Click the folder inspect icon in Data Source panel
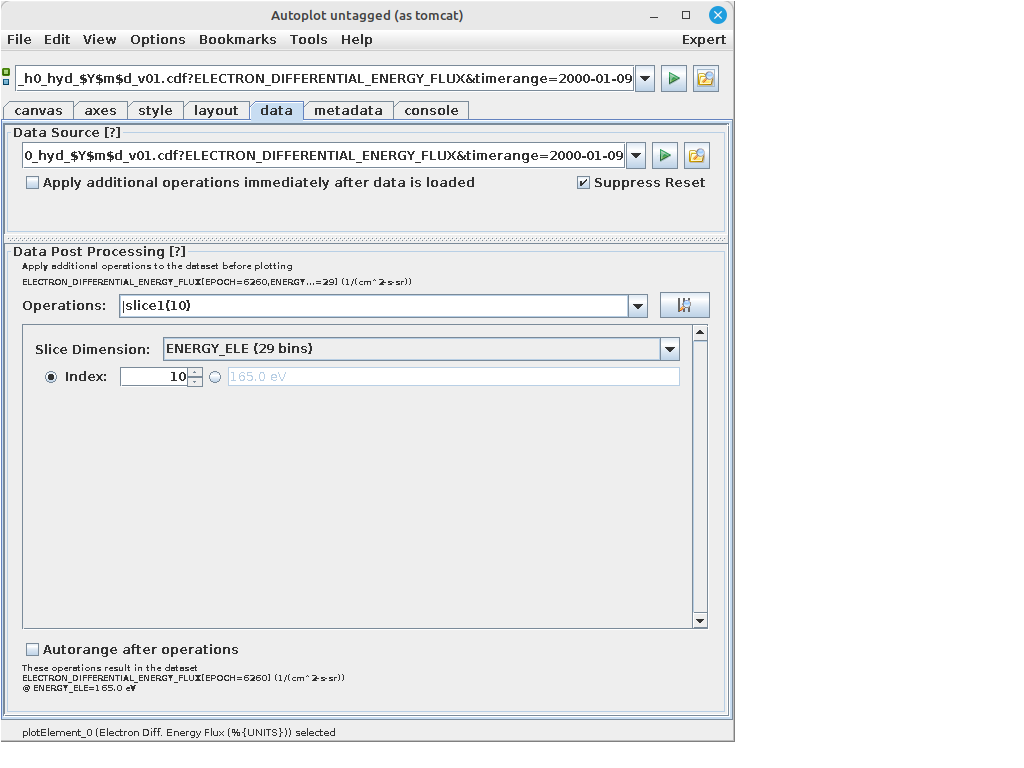Screen dimensions: 1024x768 pos(697,156)
